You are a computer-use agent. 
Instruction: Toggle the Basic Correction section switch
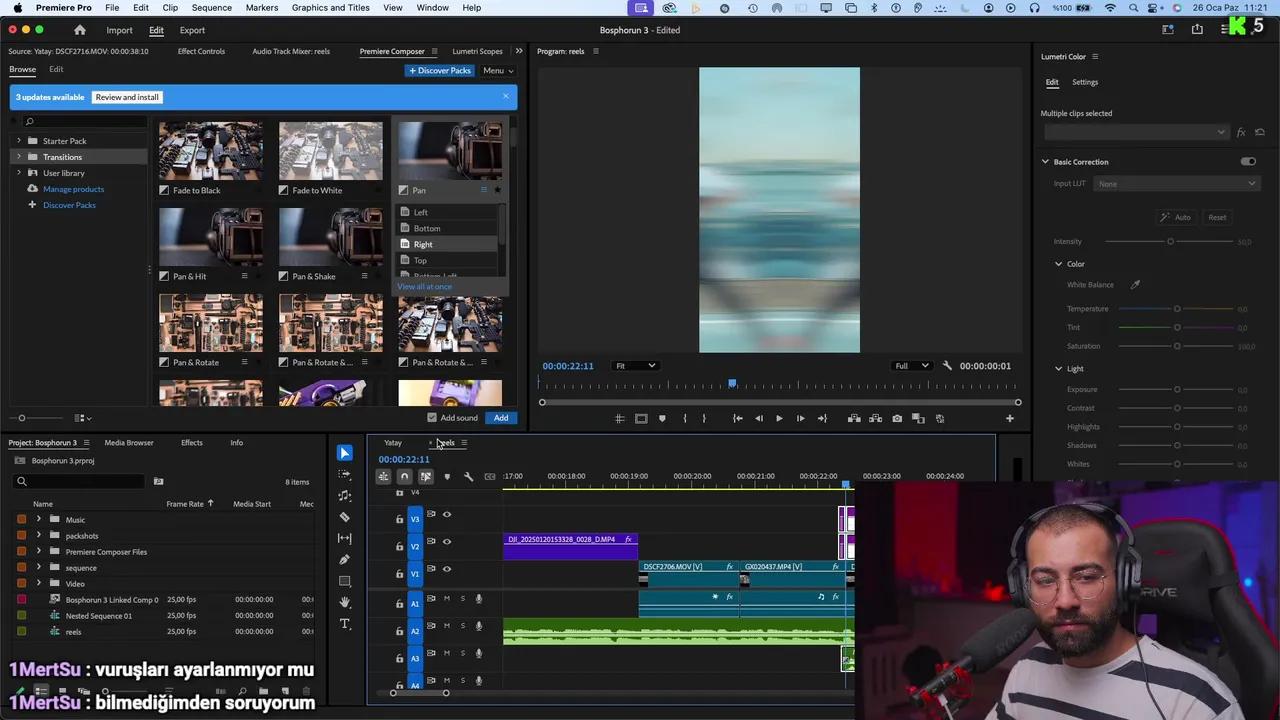tap(1248, 162)
